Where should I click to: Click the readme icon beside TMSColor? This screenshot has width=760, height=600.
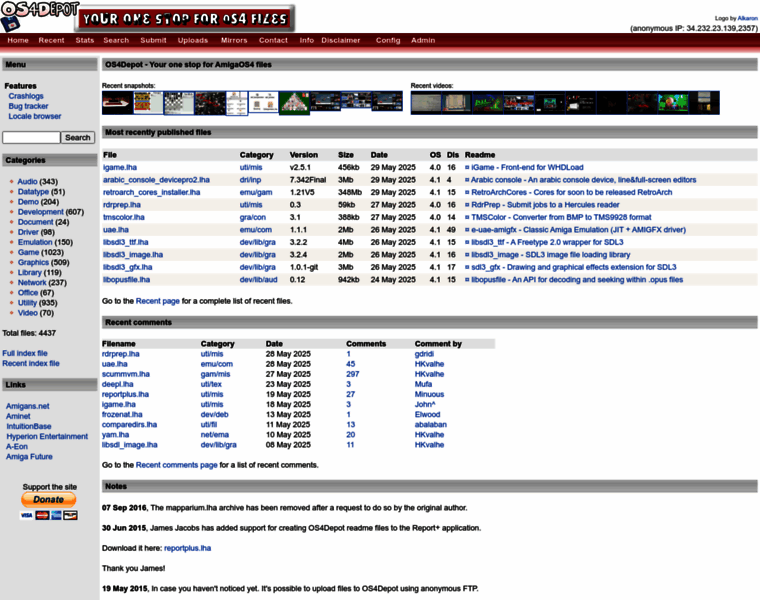tap(467, 218)
